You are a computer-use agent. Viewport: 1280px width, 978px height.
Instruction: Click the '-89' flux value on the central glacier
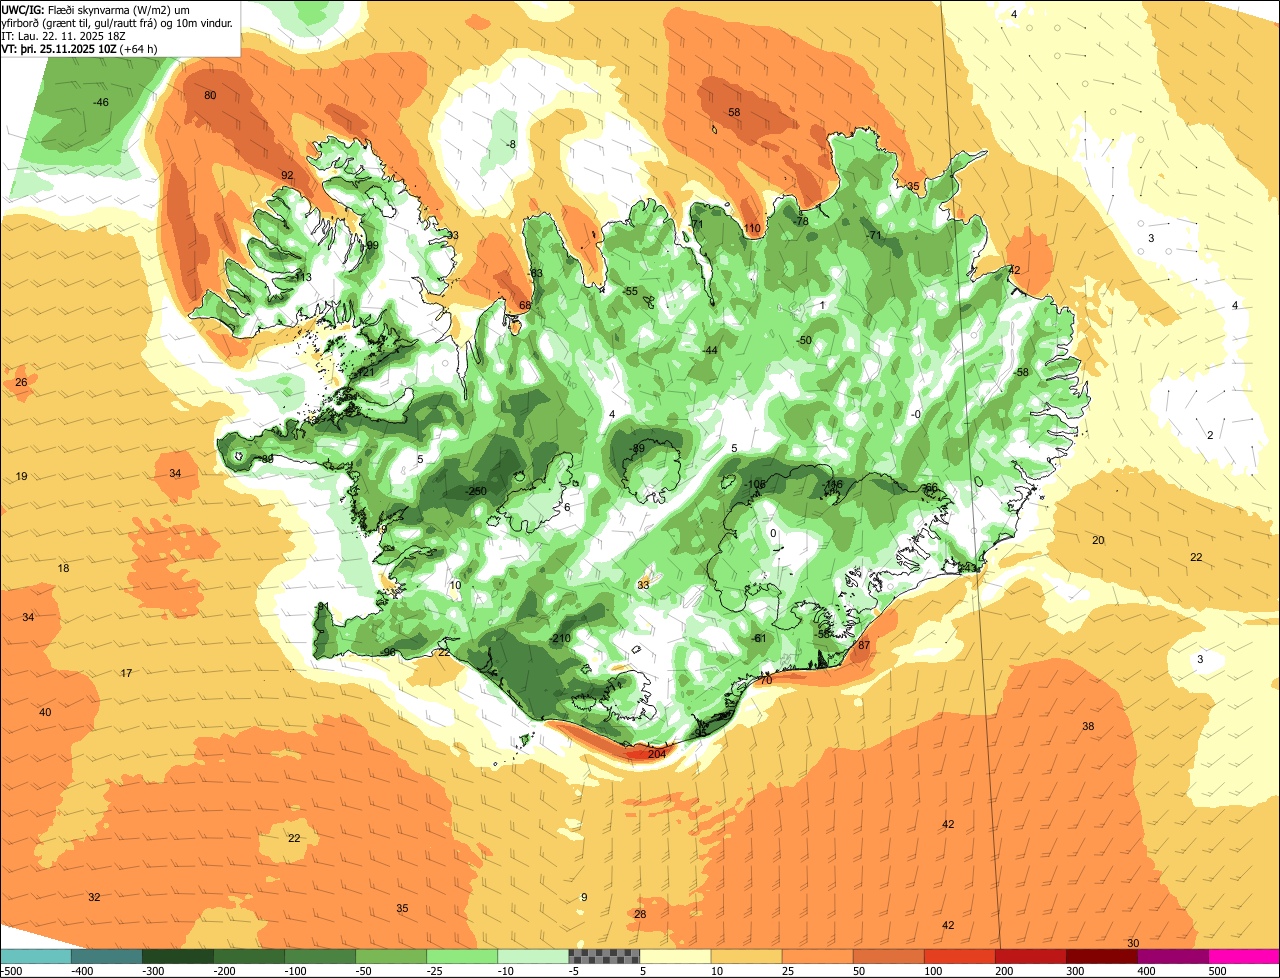click(638, 448)
